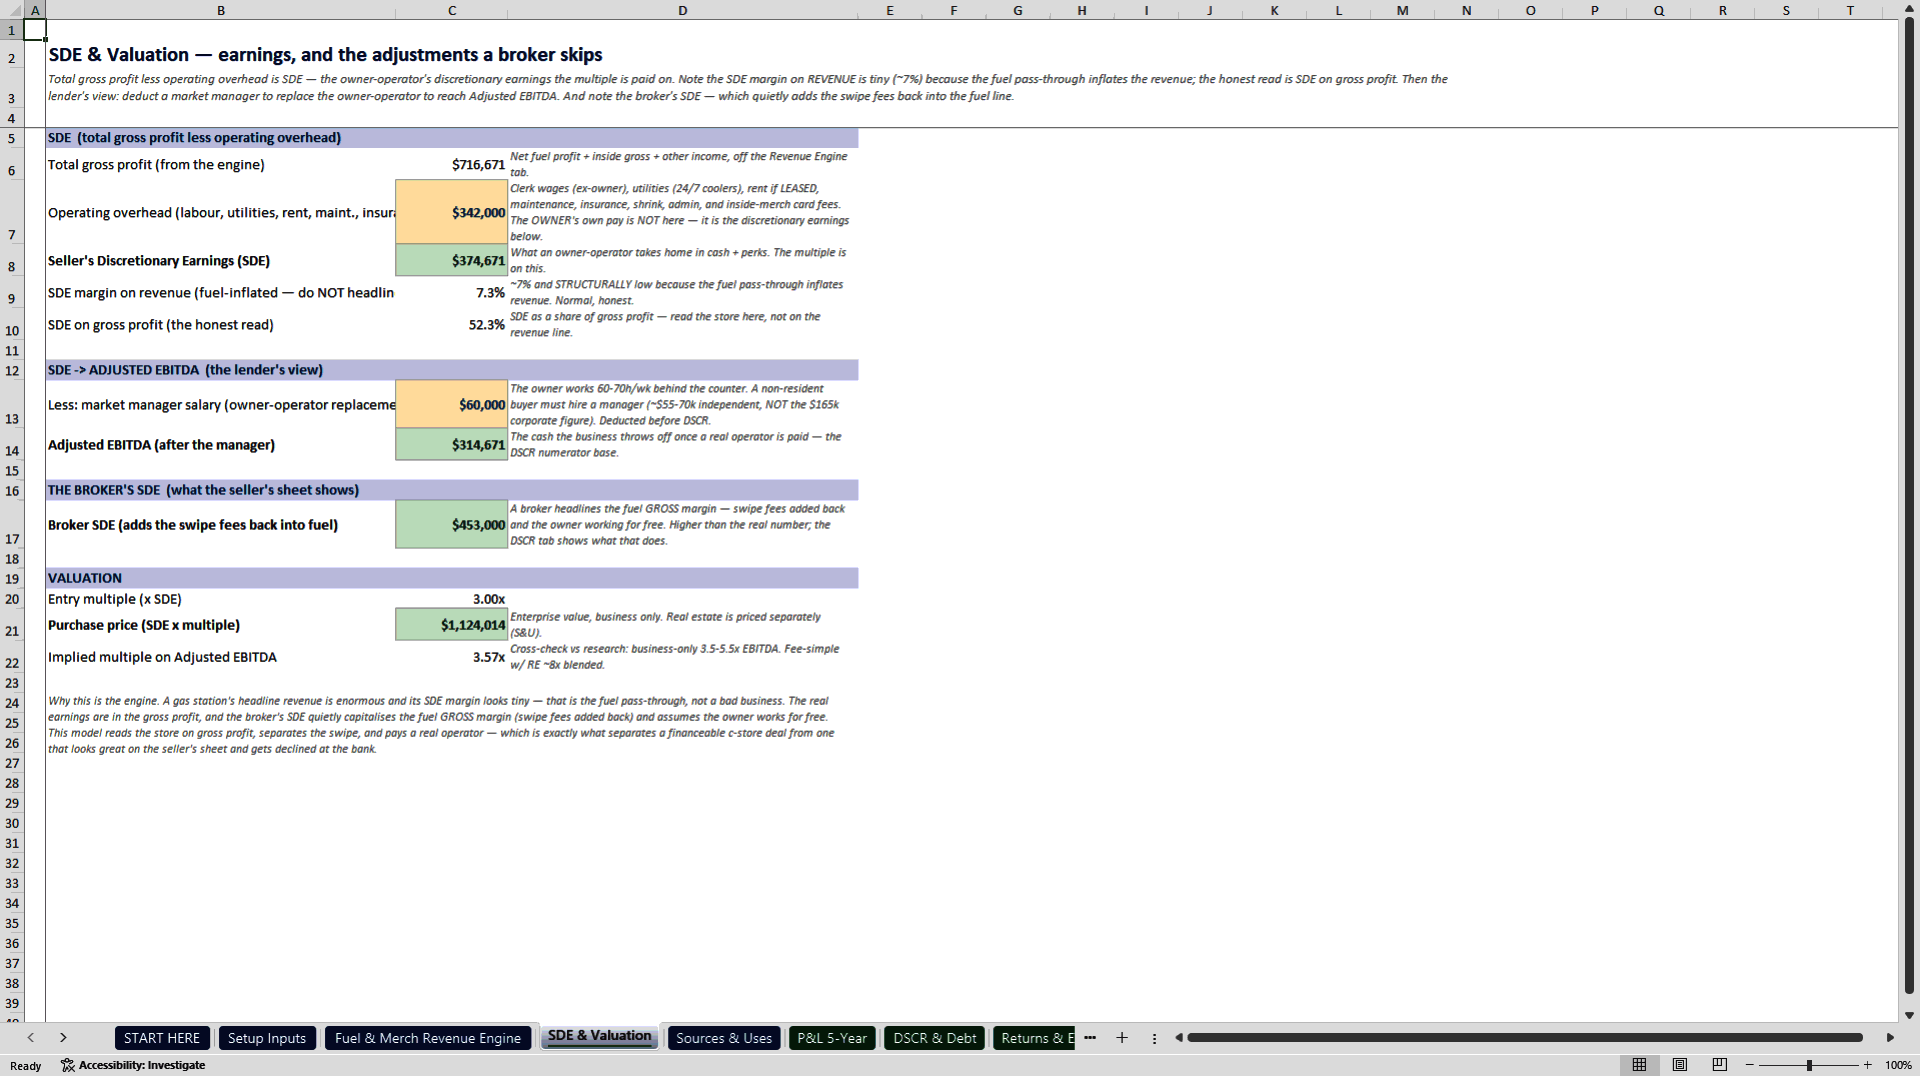Adjust the zoom slider handle
Image resolution: width=1920 pixels, height=1076 pixels.
[1809, 1065]
